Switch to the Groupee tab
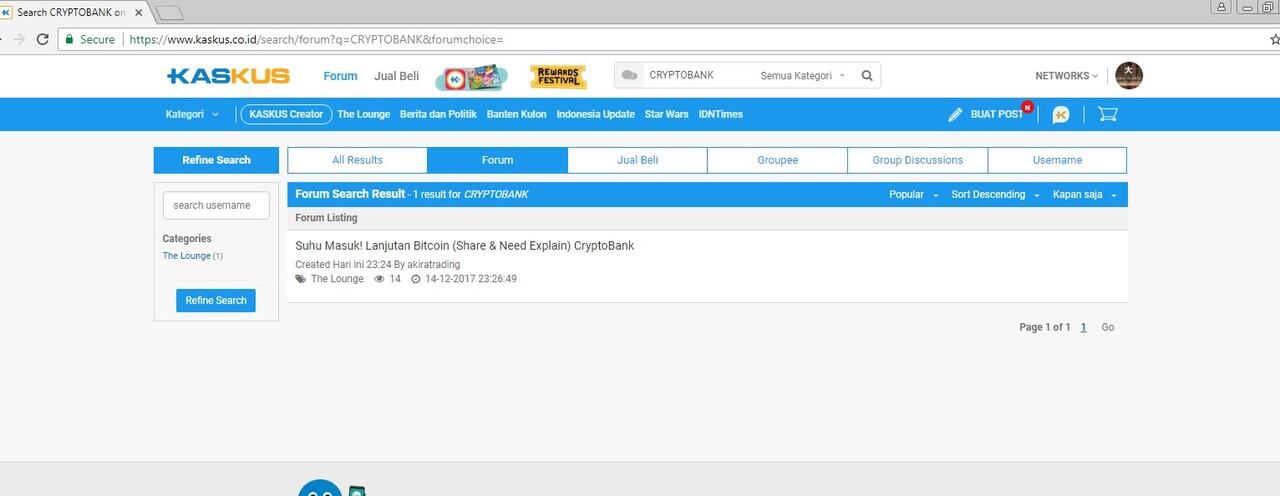This screenshot has height=496, width=1280. pos(777,160)
